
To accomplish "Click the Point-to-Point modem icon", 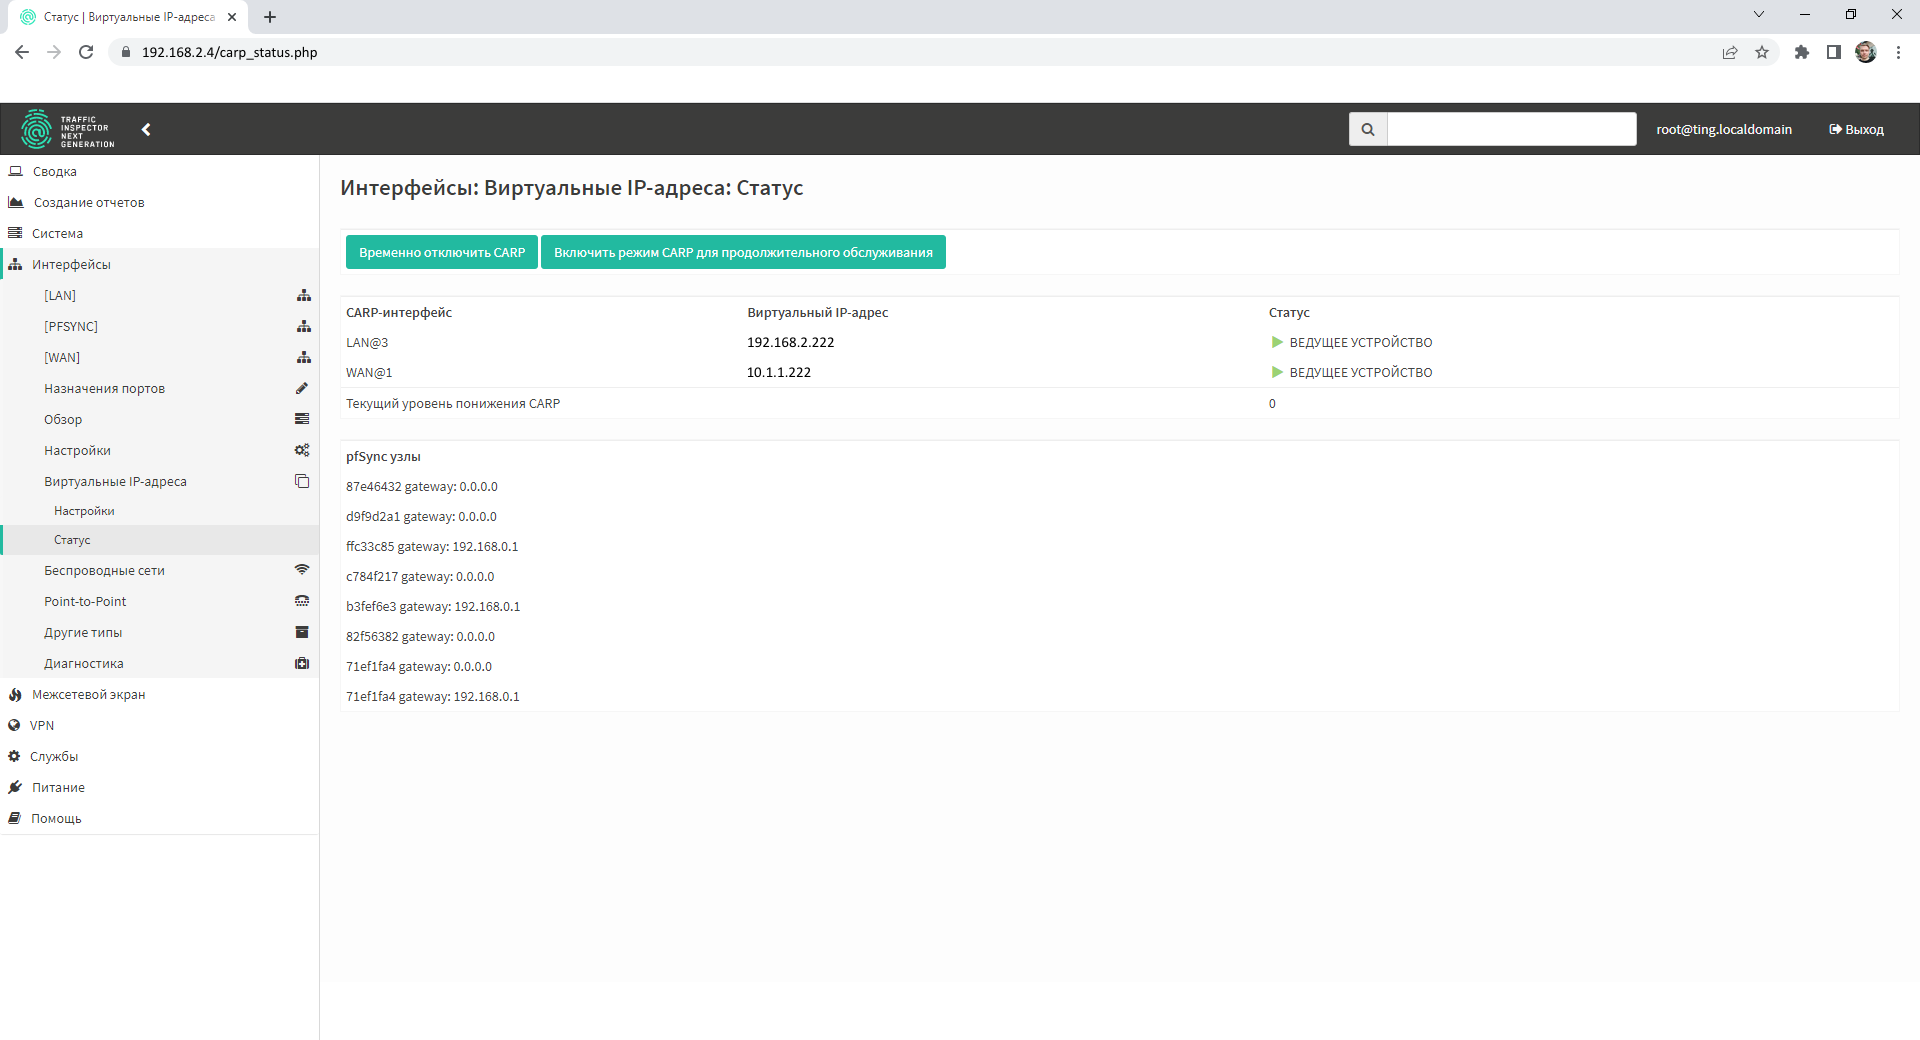I will pos(302,601).
